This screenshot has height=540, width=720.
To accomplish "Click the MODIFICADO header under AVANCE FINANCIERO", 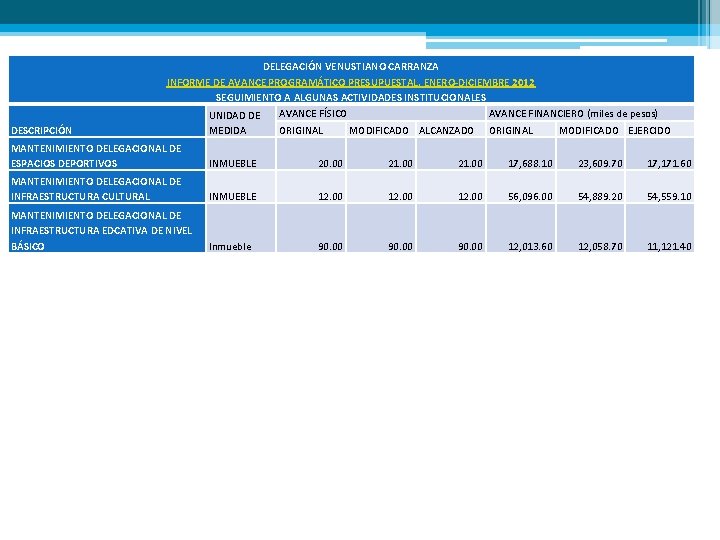I will [x=589, y=130].
